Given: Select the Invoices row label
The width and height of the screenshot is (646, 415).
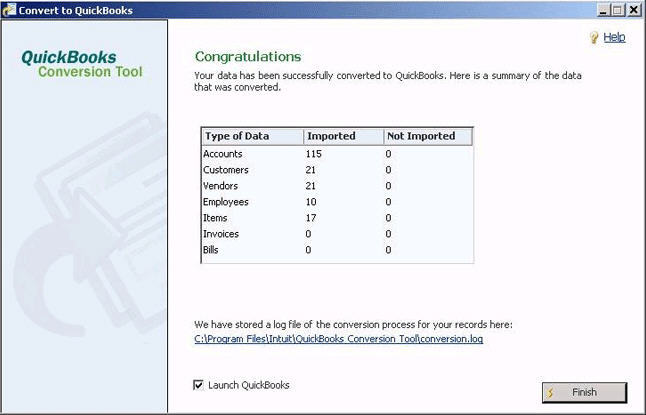Looking at the screenshot, I should tap(221, 234).
